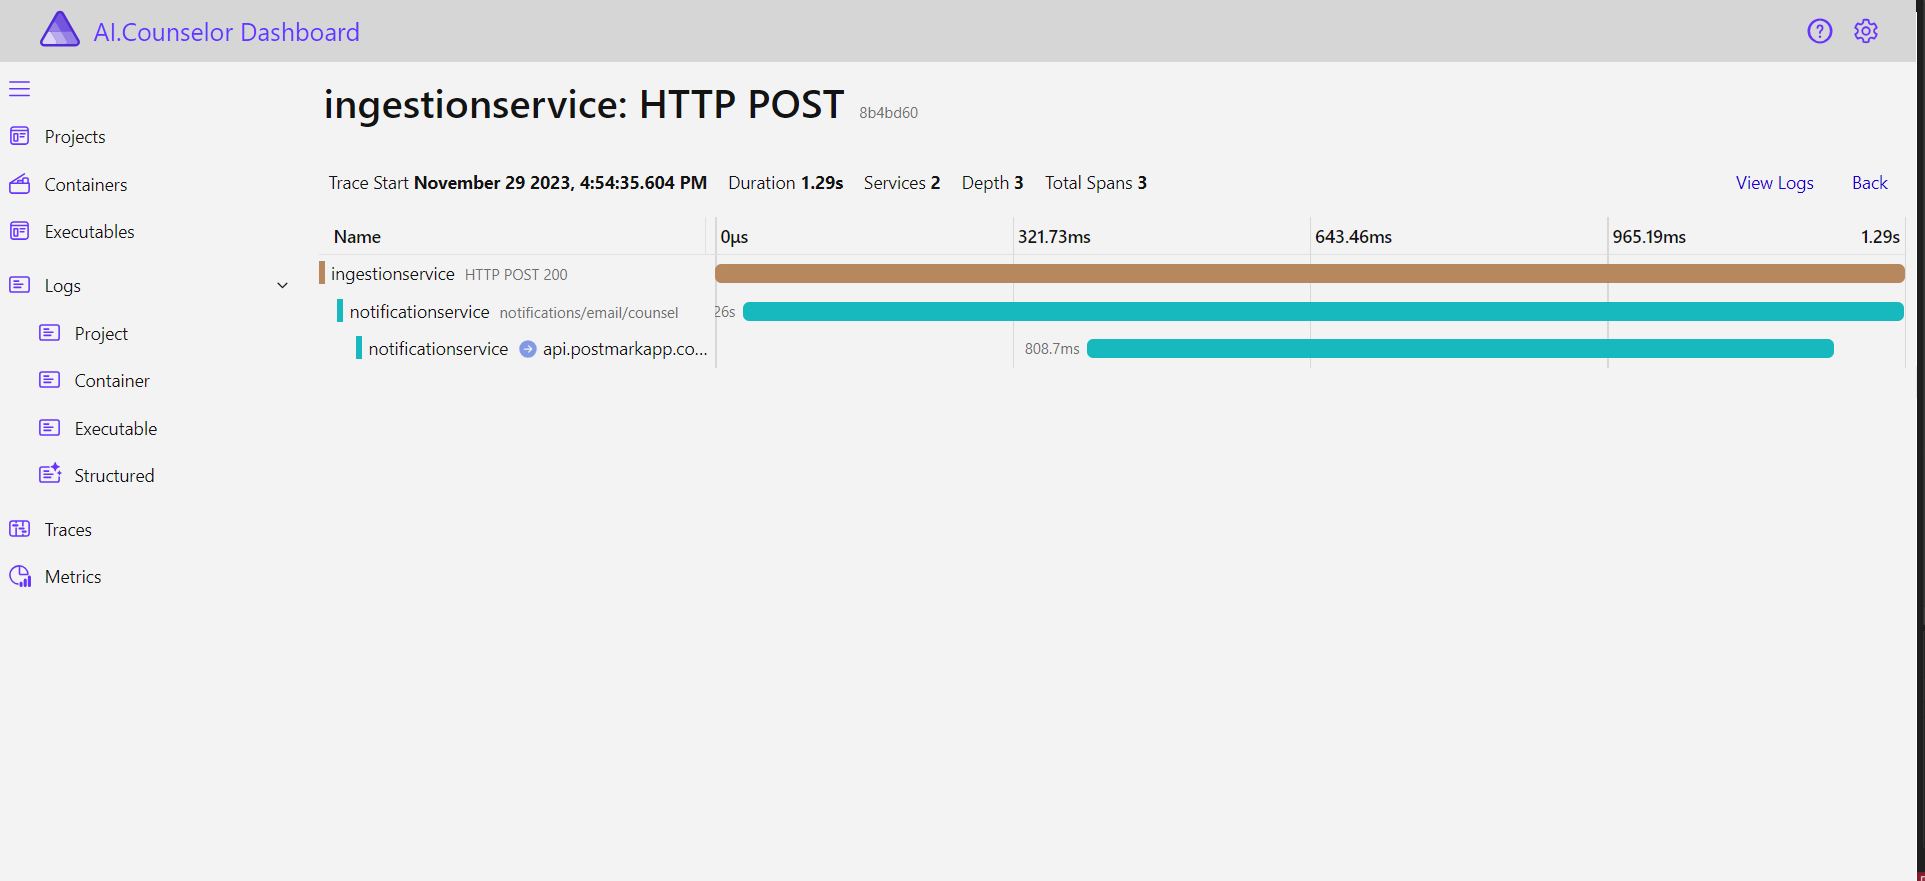
Task: Click the teal notifications/email/counsel span bar
Action: (1323, 312)
